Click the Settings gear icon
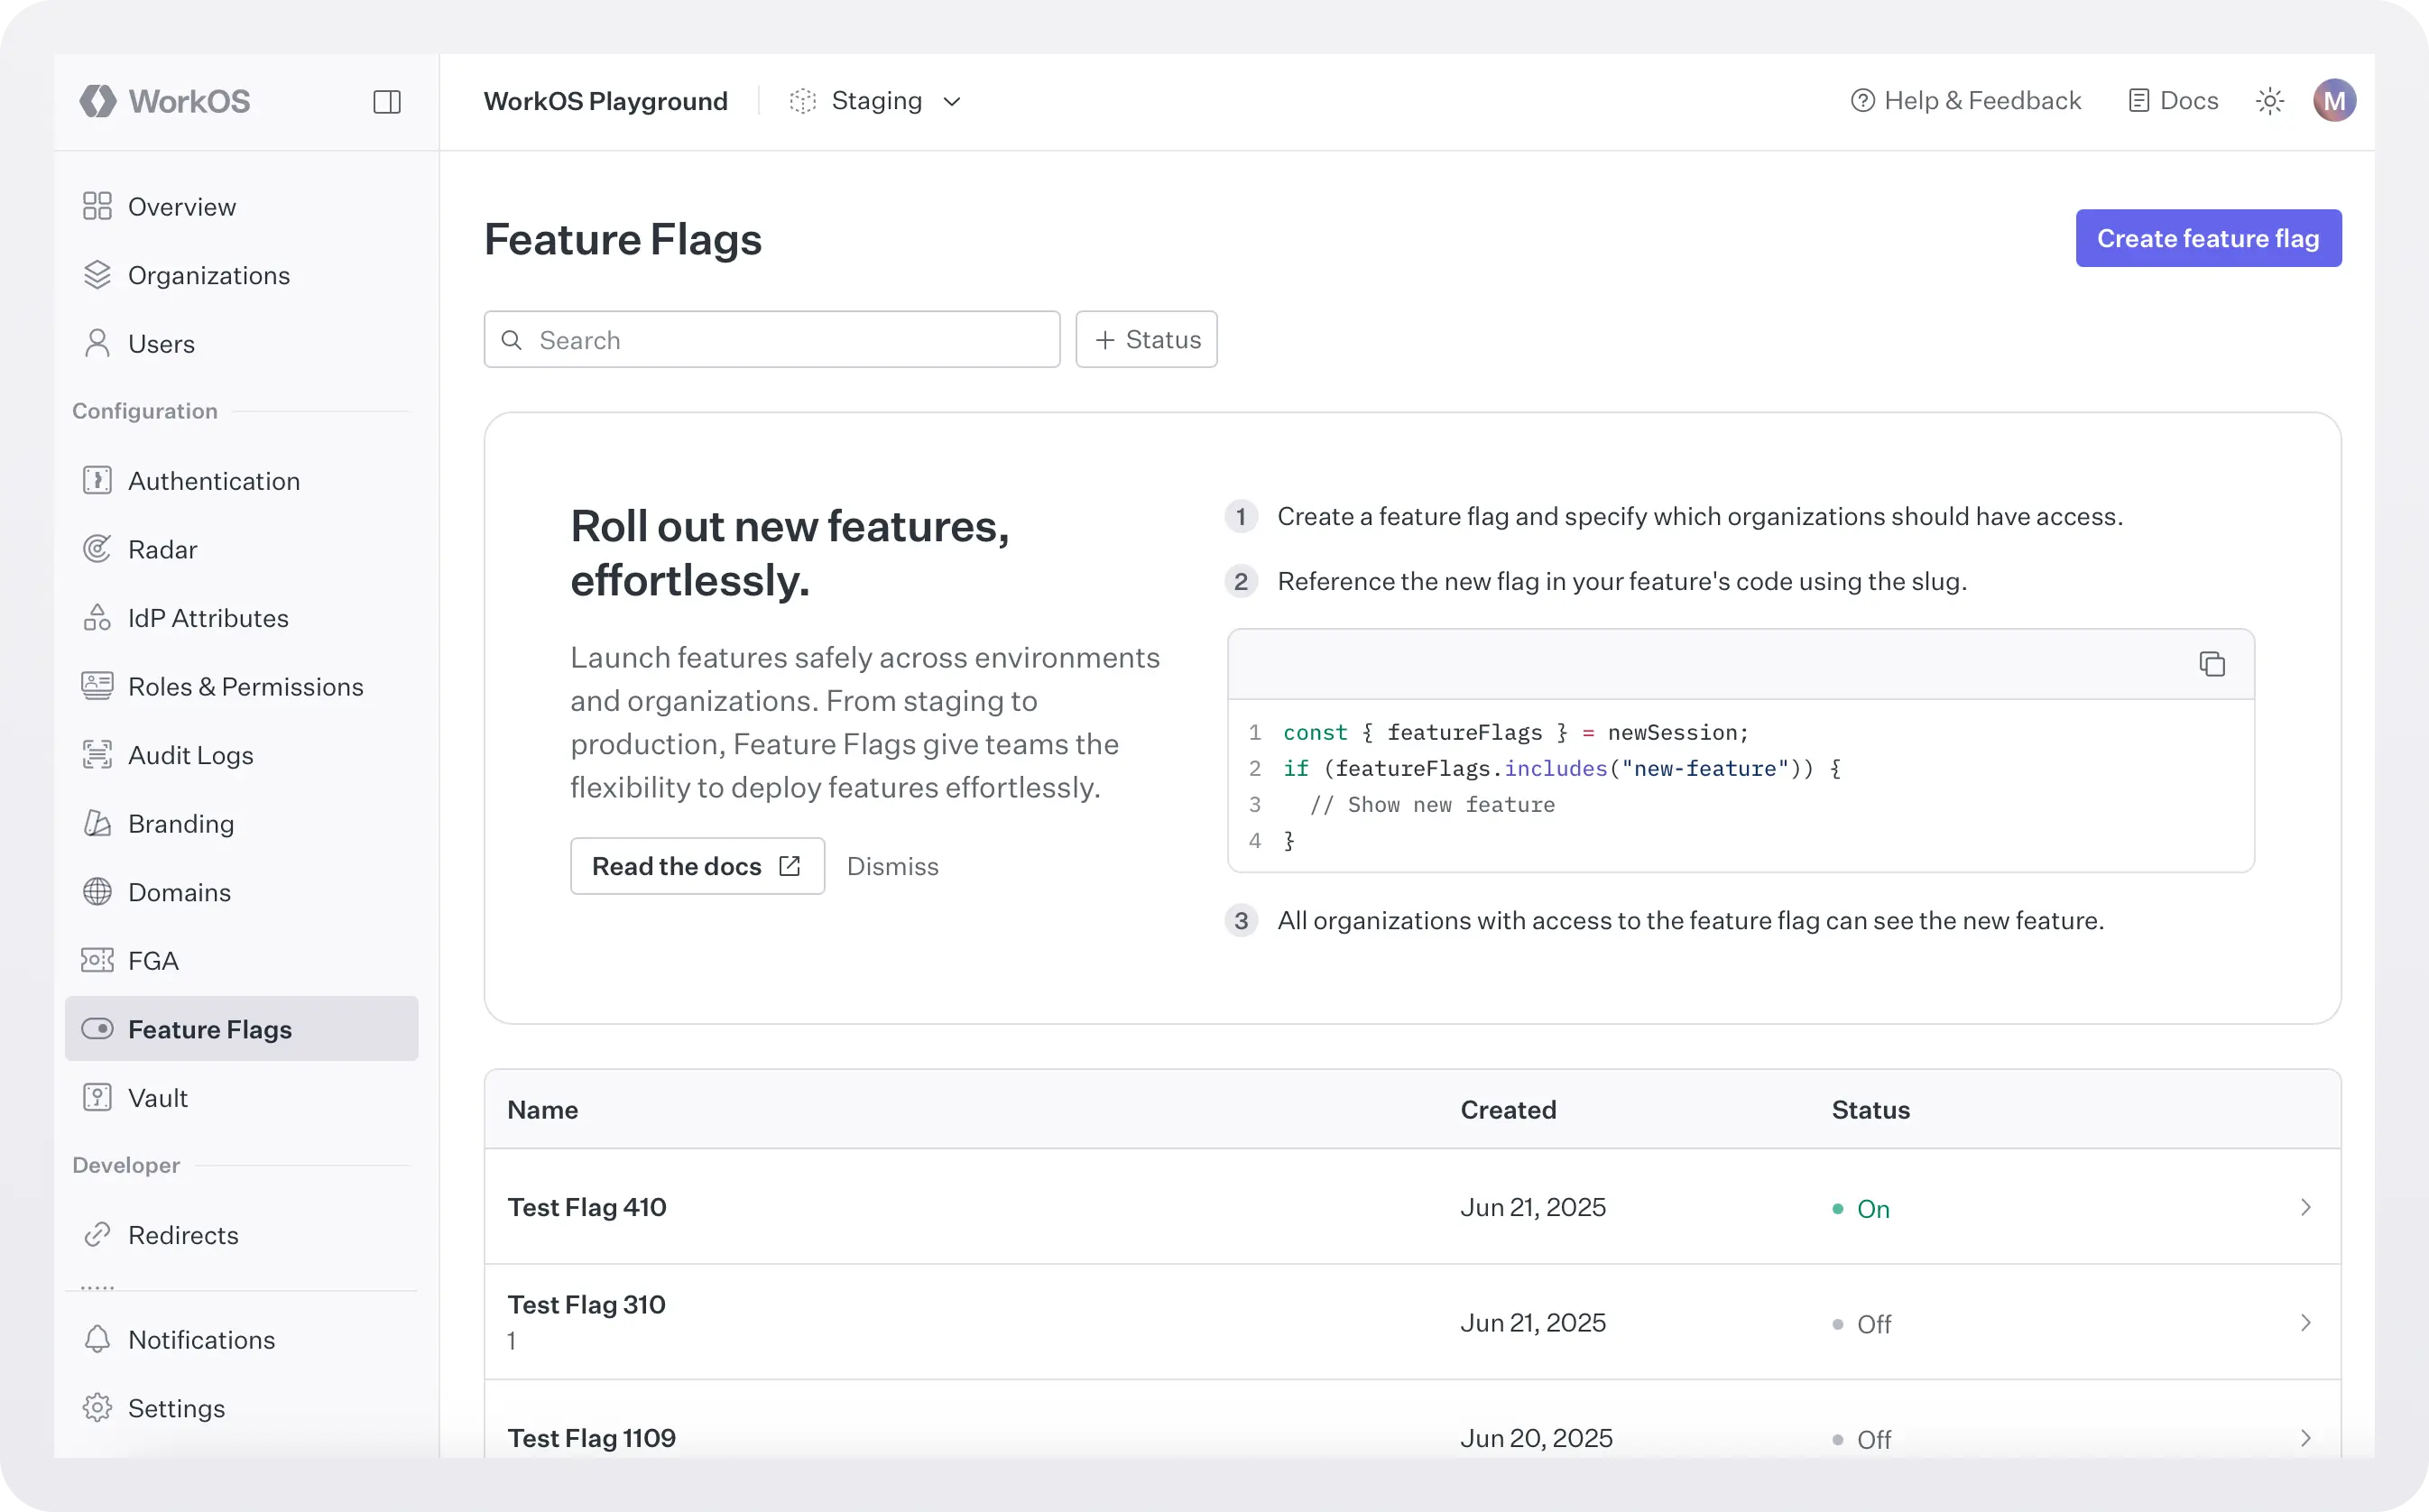Image resolution: width=2429 pixels, height=1512 pixels. (97, 1407)
